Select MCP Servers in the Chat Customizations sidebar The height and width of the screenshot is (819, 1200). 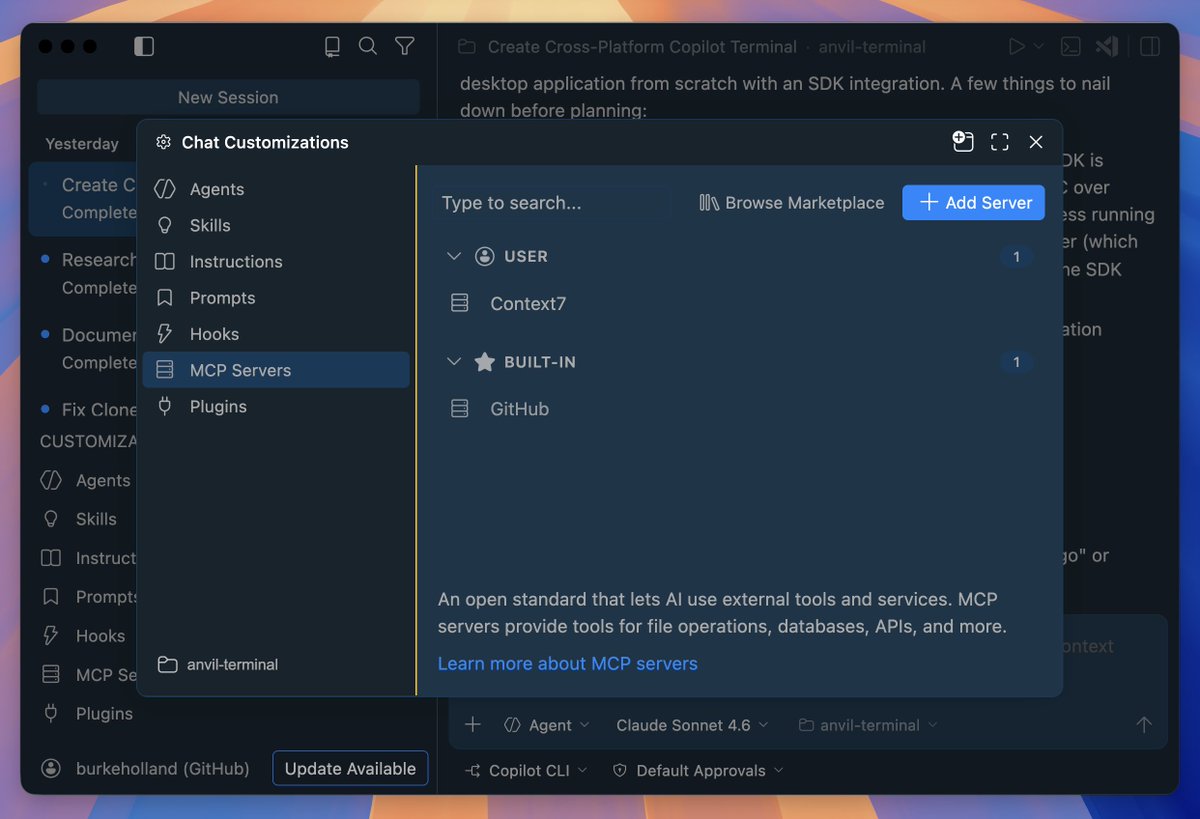point(276,370)
